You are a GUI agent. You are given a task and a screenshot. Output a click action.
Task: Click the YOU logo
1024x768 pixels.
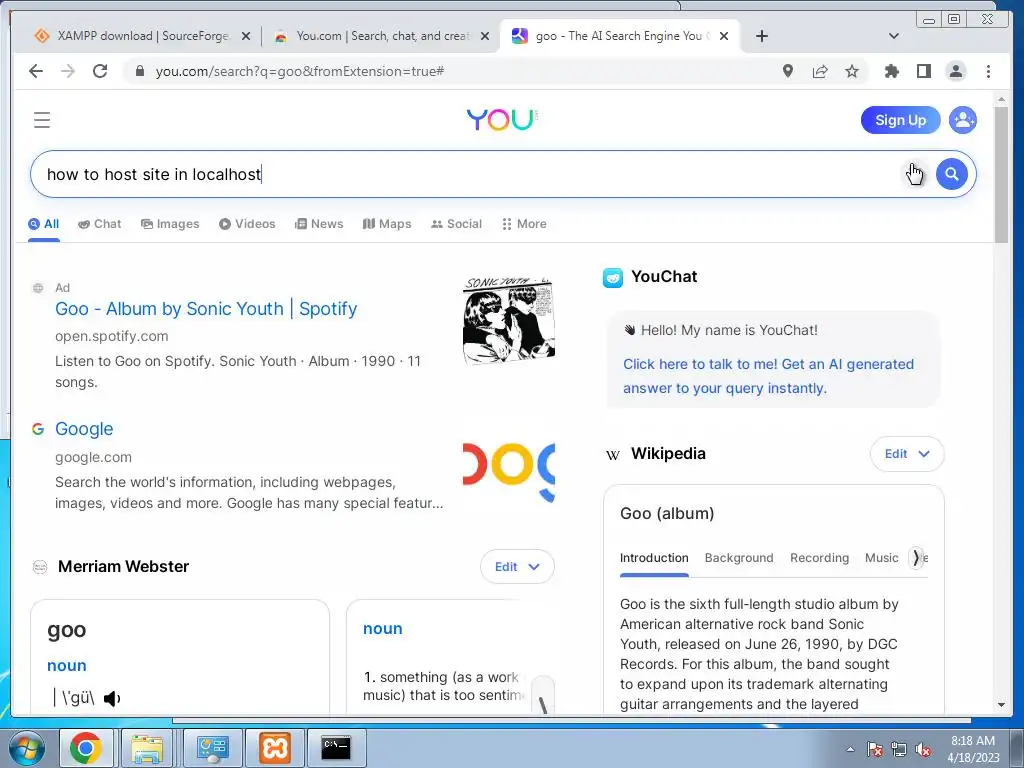pyautogui.click(x=502, y=120)
